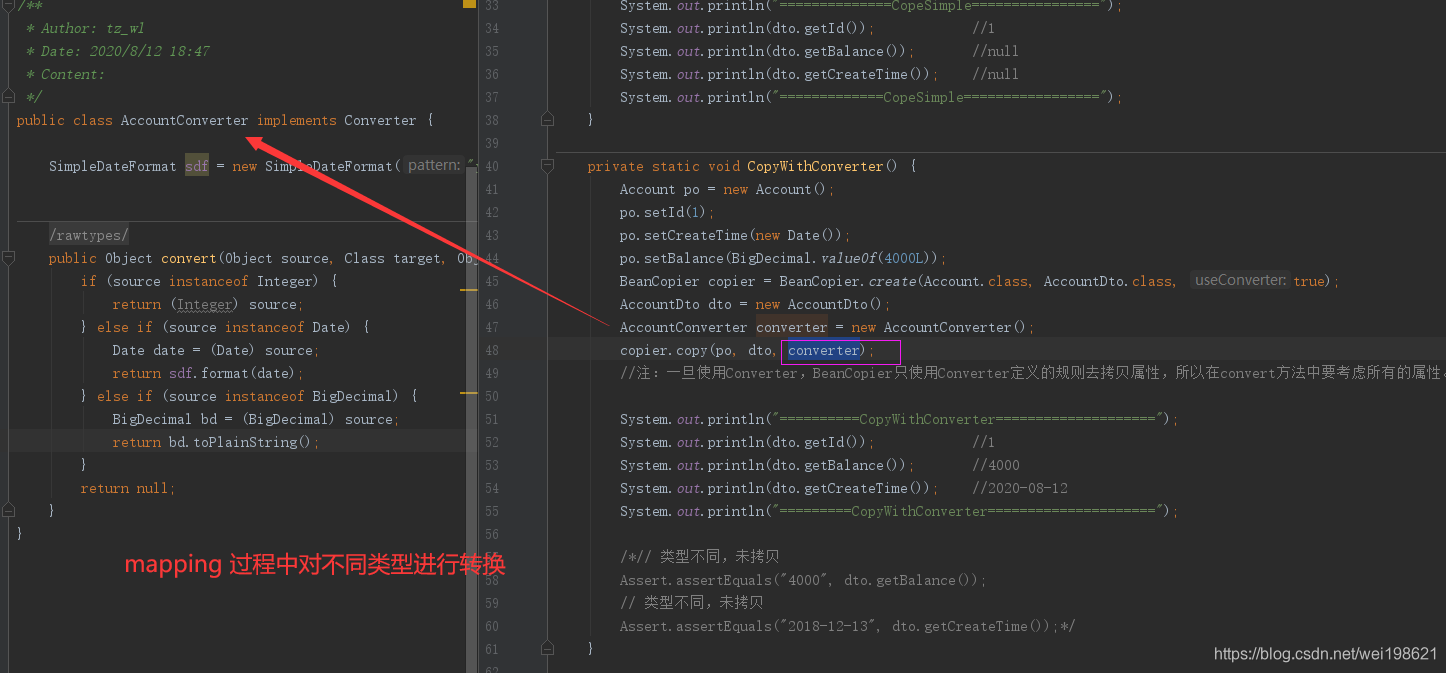The height and width of the screenshot is (673, 1446).
Task: Click the yellow inspection warning indicator
Action: point(469,4)
